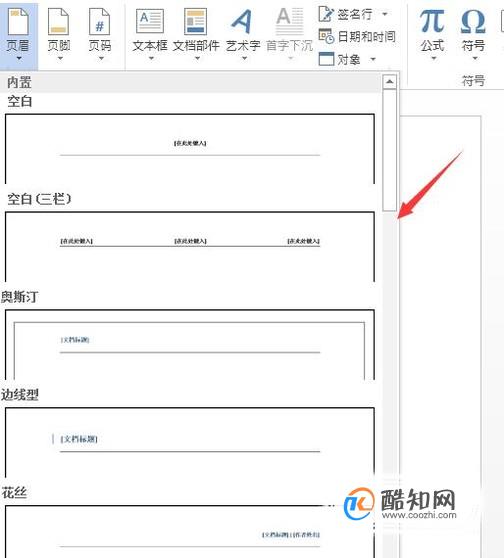
Task: Select the 空白 header thumbnail
Action: tap(190, 149)
